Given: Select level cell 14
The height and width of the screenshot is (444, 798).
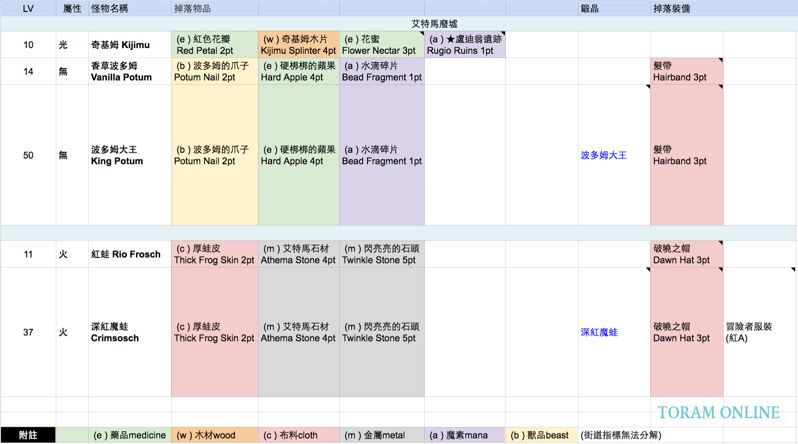Looking at the screenshot, I should point(28,71).
